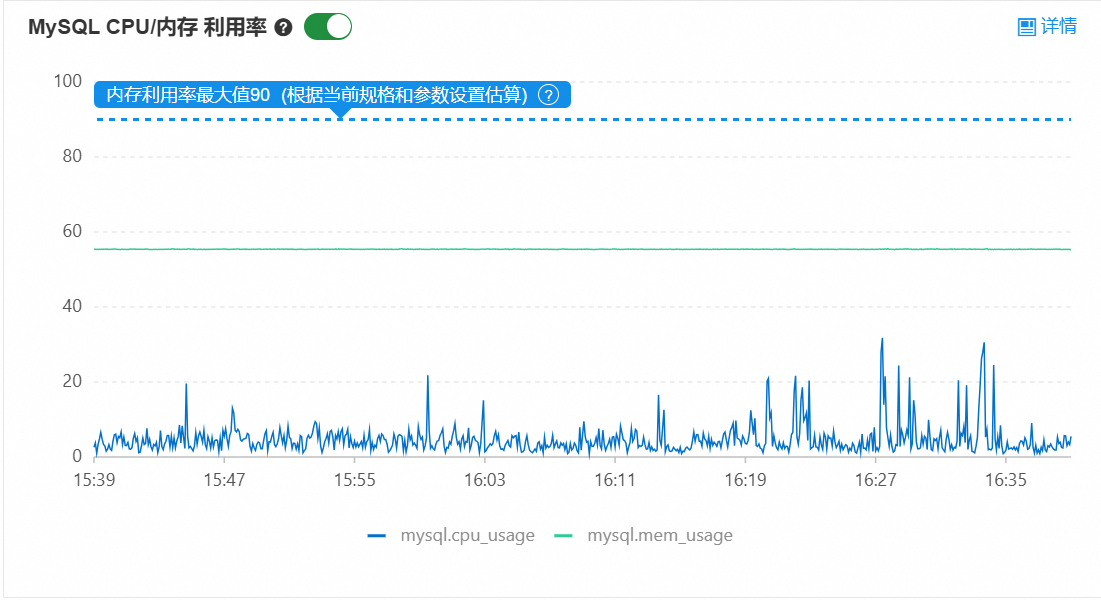Image resolution: width=1101 pixels, height=600 pixels.
Task: Click the question mark in the 内存利用率最大值90 label
Action: (548, 95)
